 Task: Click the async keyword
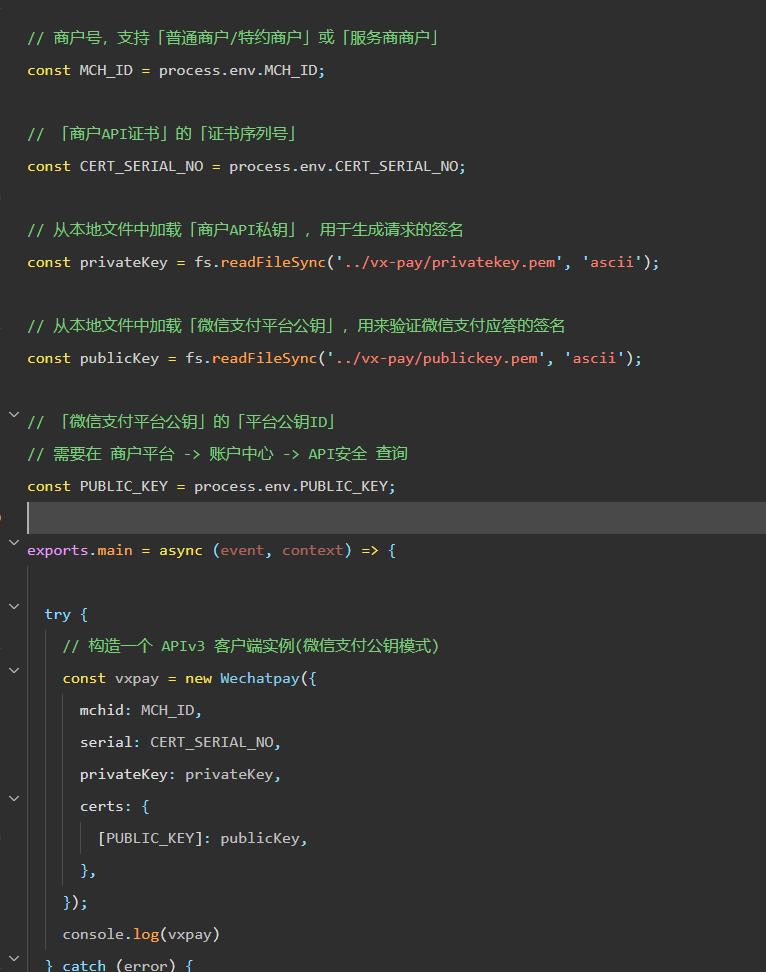tap(180, 550)
